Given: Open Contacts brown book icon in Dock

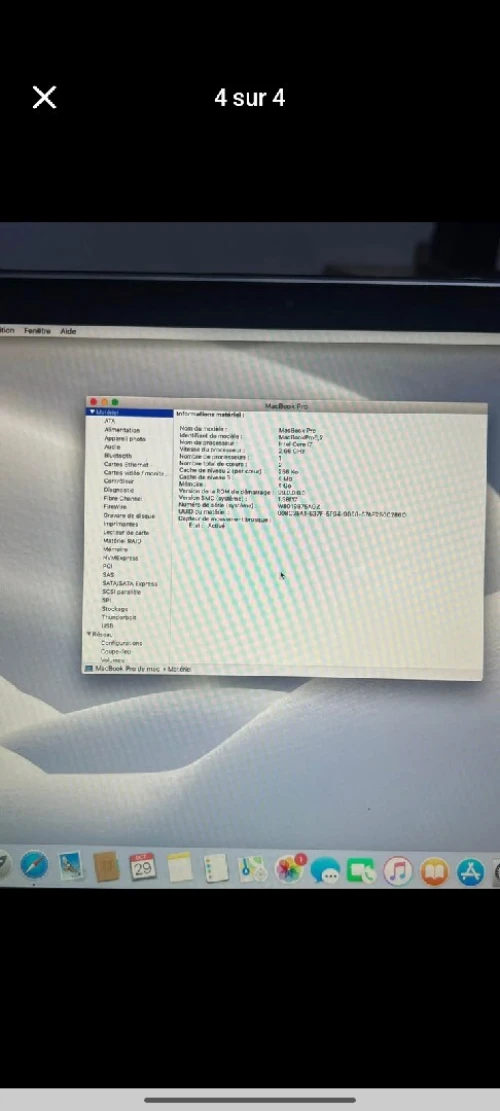Looking at the screenshot, I should [x=106, y=867].
